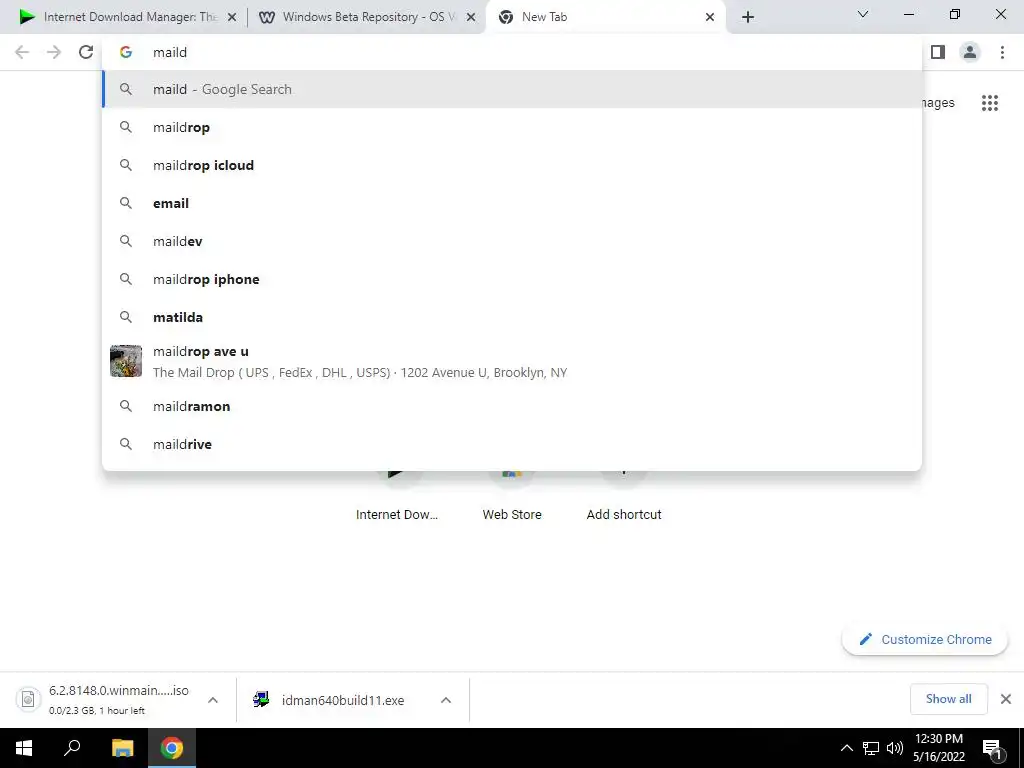Open the network tray icon
This screenshot has height=768, width=1024.
coord(871,748)
